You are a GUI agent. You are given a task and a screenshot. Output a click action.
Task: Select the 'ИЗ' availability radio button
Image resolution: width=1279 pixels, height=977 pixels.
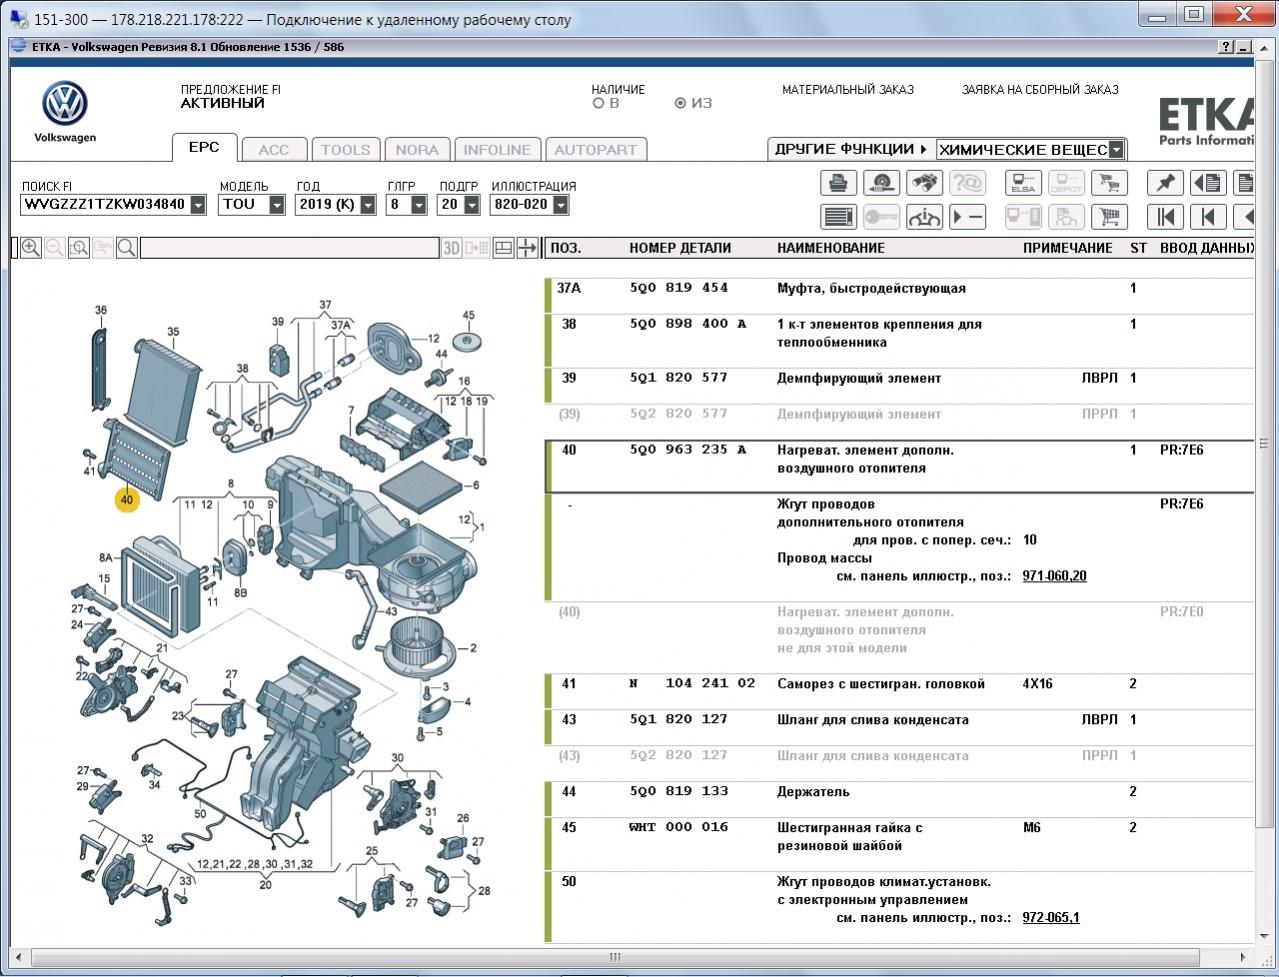680,103
